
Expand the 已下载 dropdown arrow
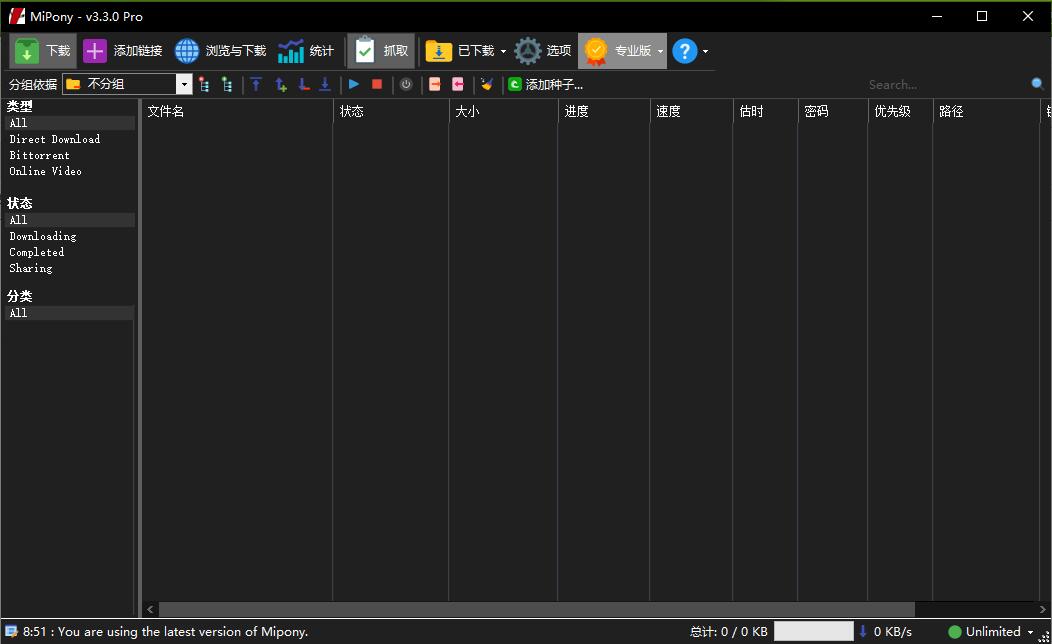click(x=503, y=52)
